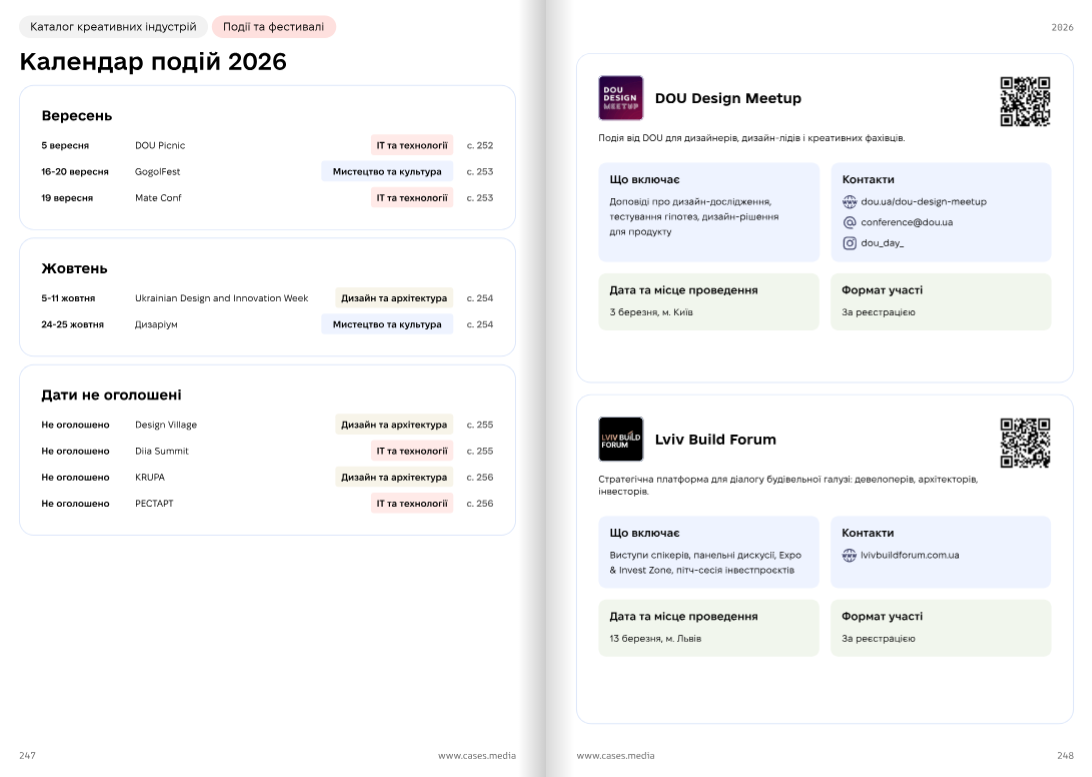Click the 'ІТ та технології' tag for DOU Picnic
This screenshot has height=777, width=1092.
pyautogui.click(x=412, y=146)
